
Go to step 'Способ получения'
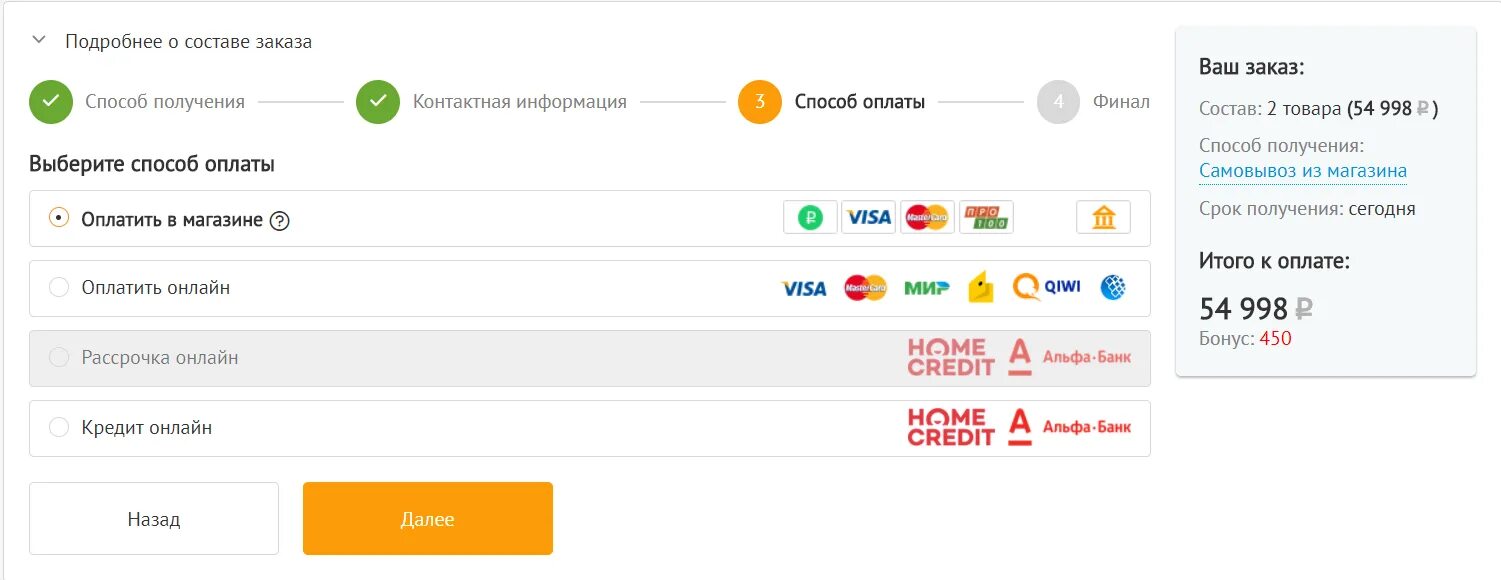(x=51, y=102)
